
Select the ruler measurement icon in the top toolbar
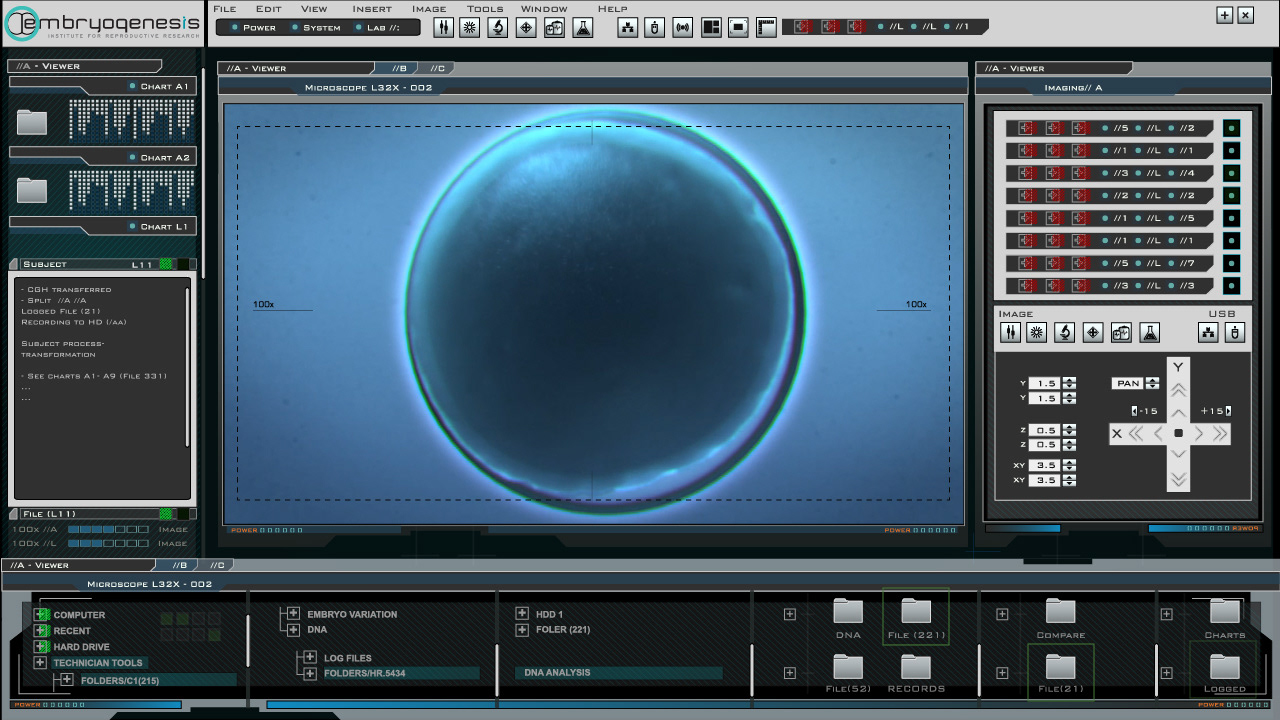[x=767, y=27]
